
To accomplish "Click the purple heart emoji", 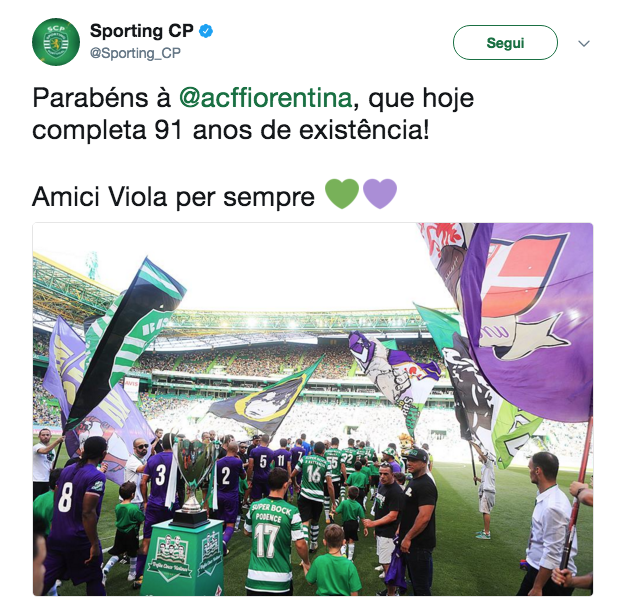I will 380,194.
